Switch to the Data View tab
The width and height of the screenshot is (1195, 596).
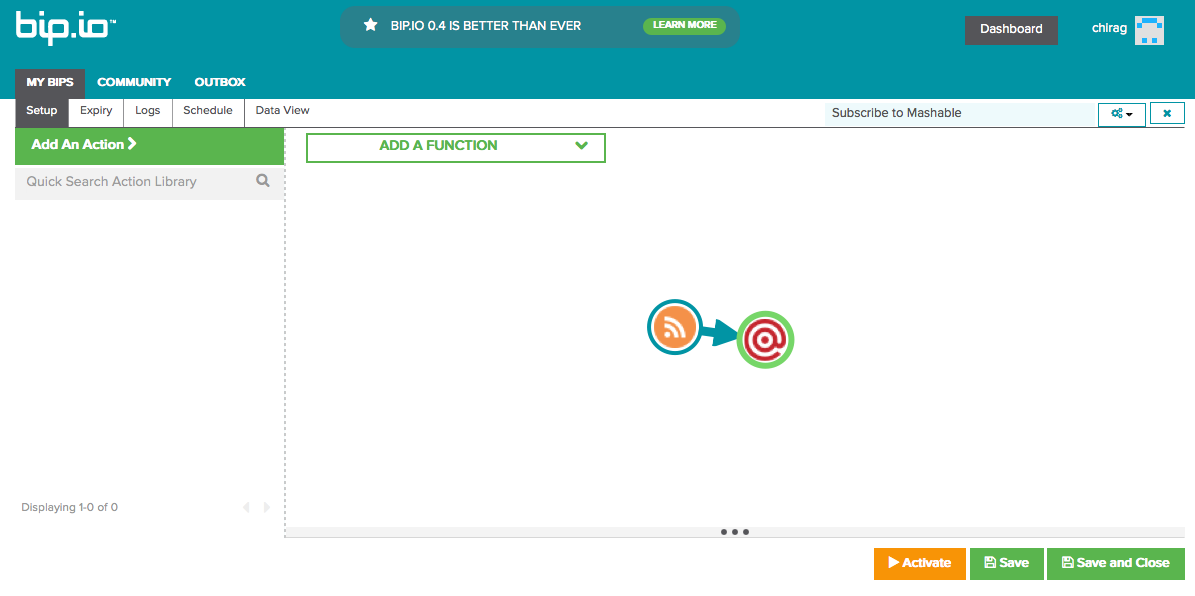(283, 111)
